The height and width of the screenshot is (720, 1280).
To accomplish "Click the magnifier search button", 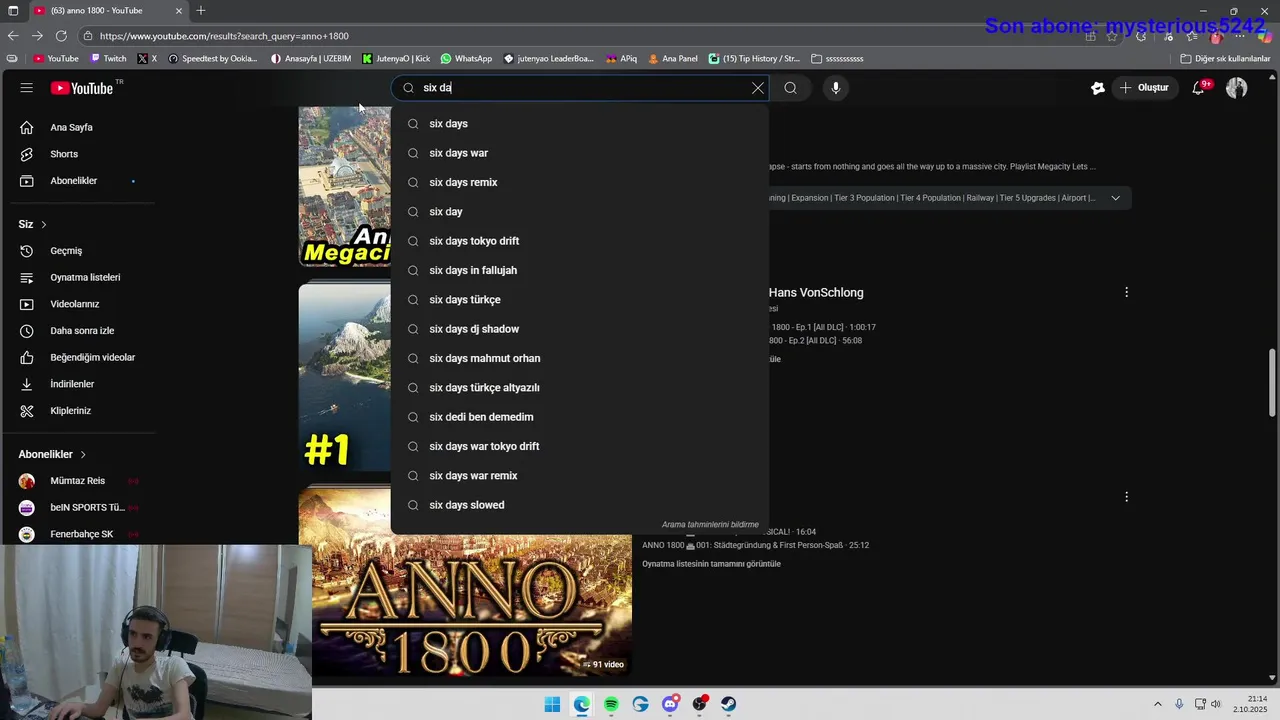I will click(790, 88).
